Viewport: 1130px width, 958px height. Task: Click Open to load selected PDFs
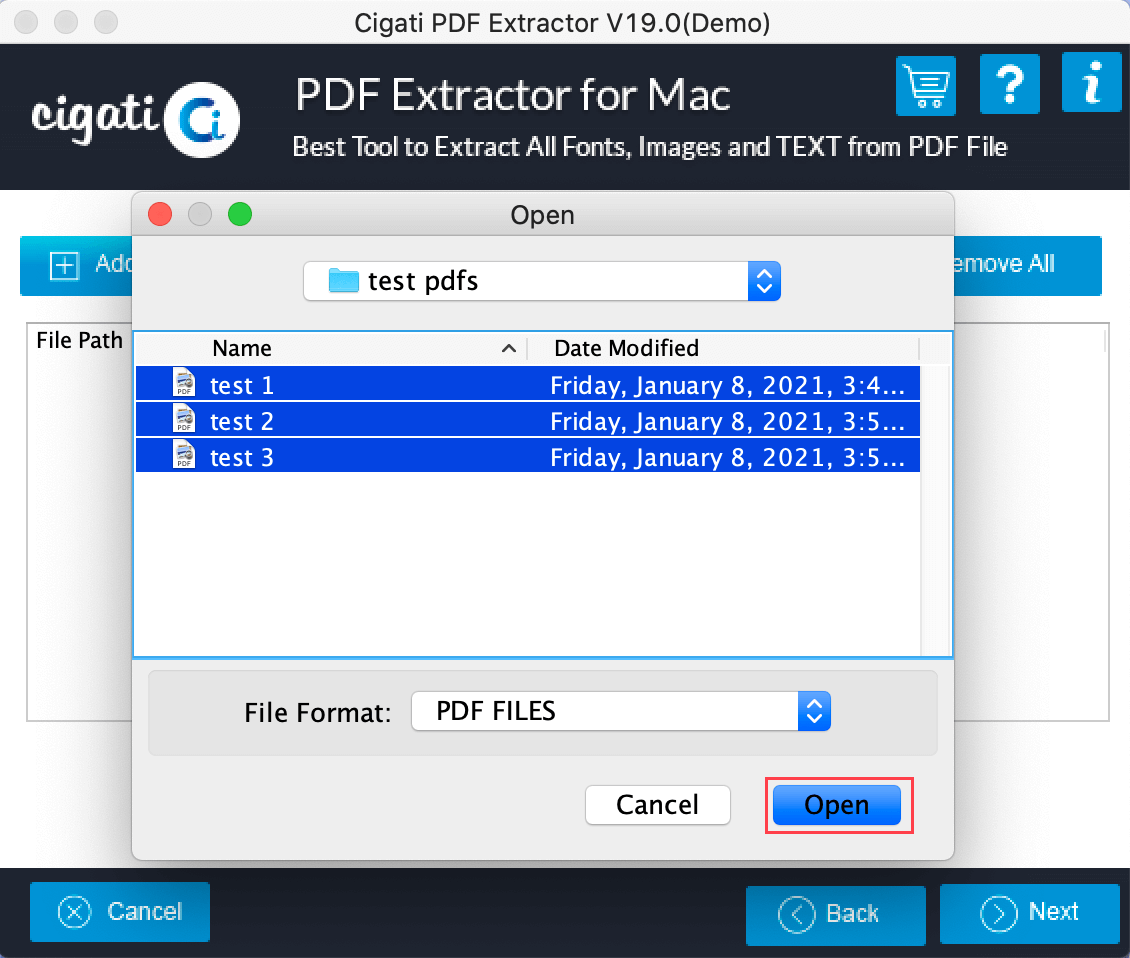pyautogui.click(x=837, y=804)
